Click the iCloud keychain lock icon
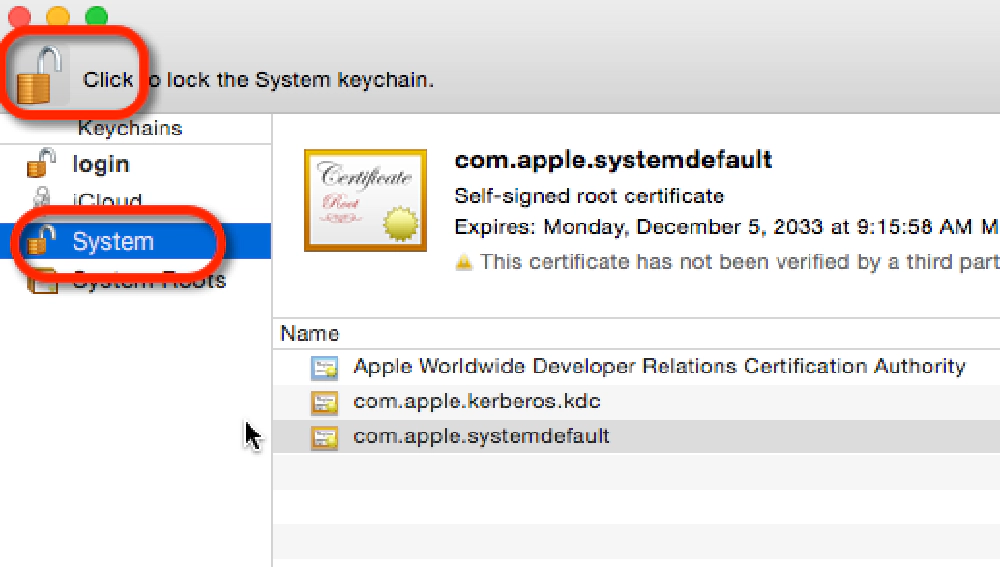The image size is (1000, 567). pyautogui.click(x=42, y=200)
